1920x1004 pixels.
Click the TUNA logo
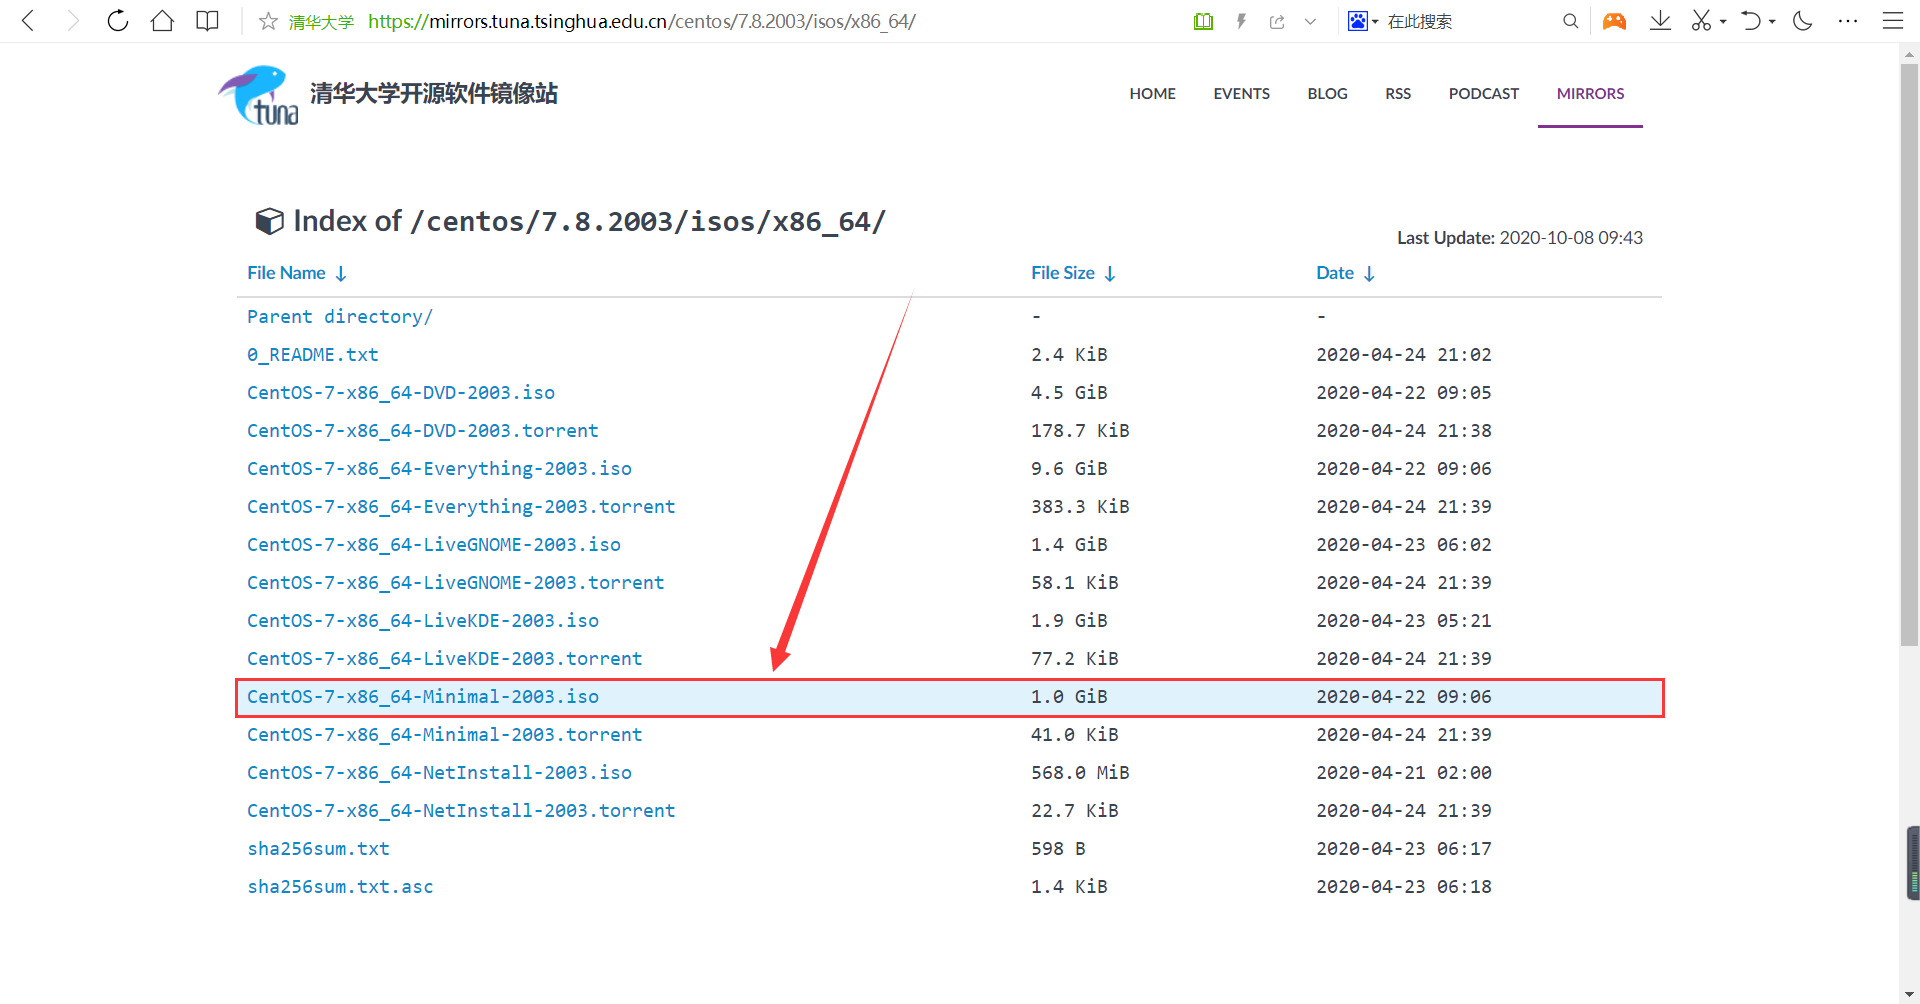pyautogui.click(x=259, y=95)
